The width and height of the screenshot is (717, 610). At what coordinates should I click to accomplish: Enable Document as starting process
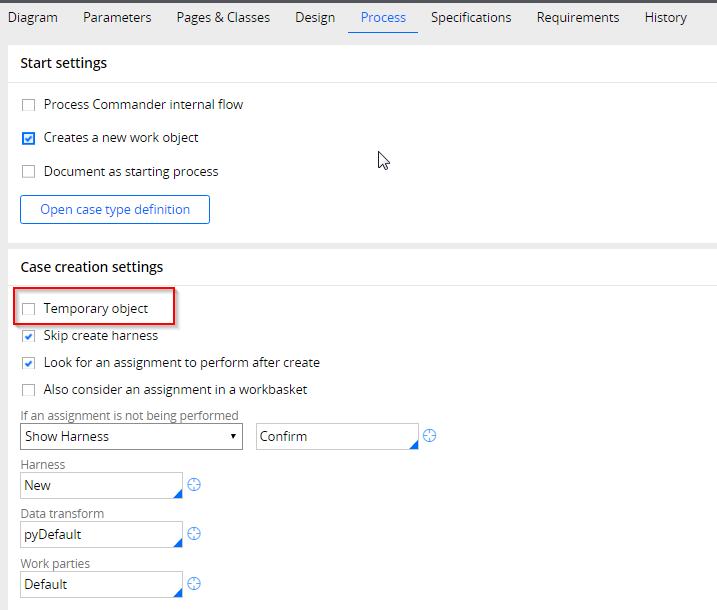pos(28,171)
